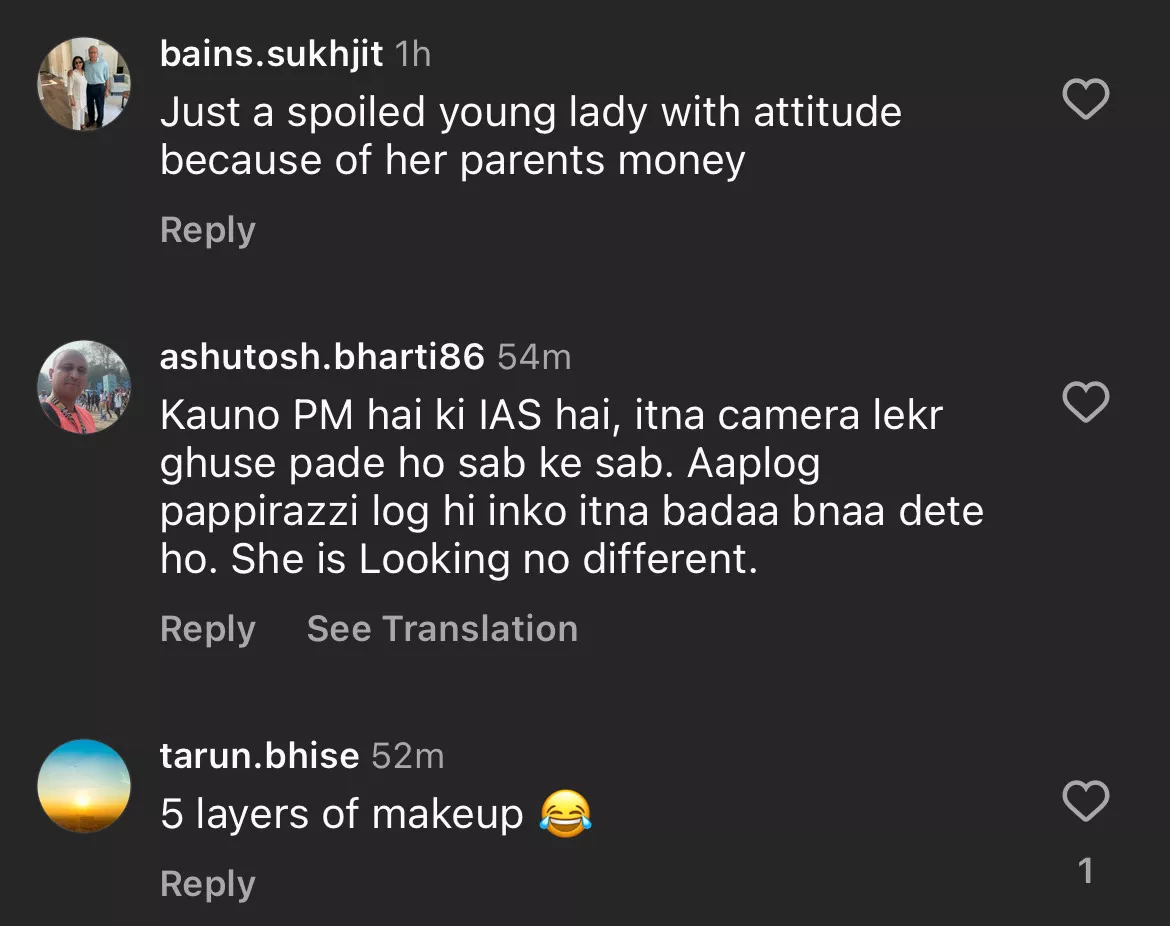The height and width of the screenshot is (926, 1170).
Task: Open the bains.sukhjit username link
Action: click(x=271, y=54)
